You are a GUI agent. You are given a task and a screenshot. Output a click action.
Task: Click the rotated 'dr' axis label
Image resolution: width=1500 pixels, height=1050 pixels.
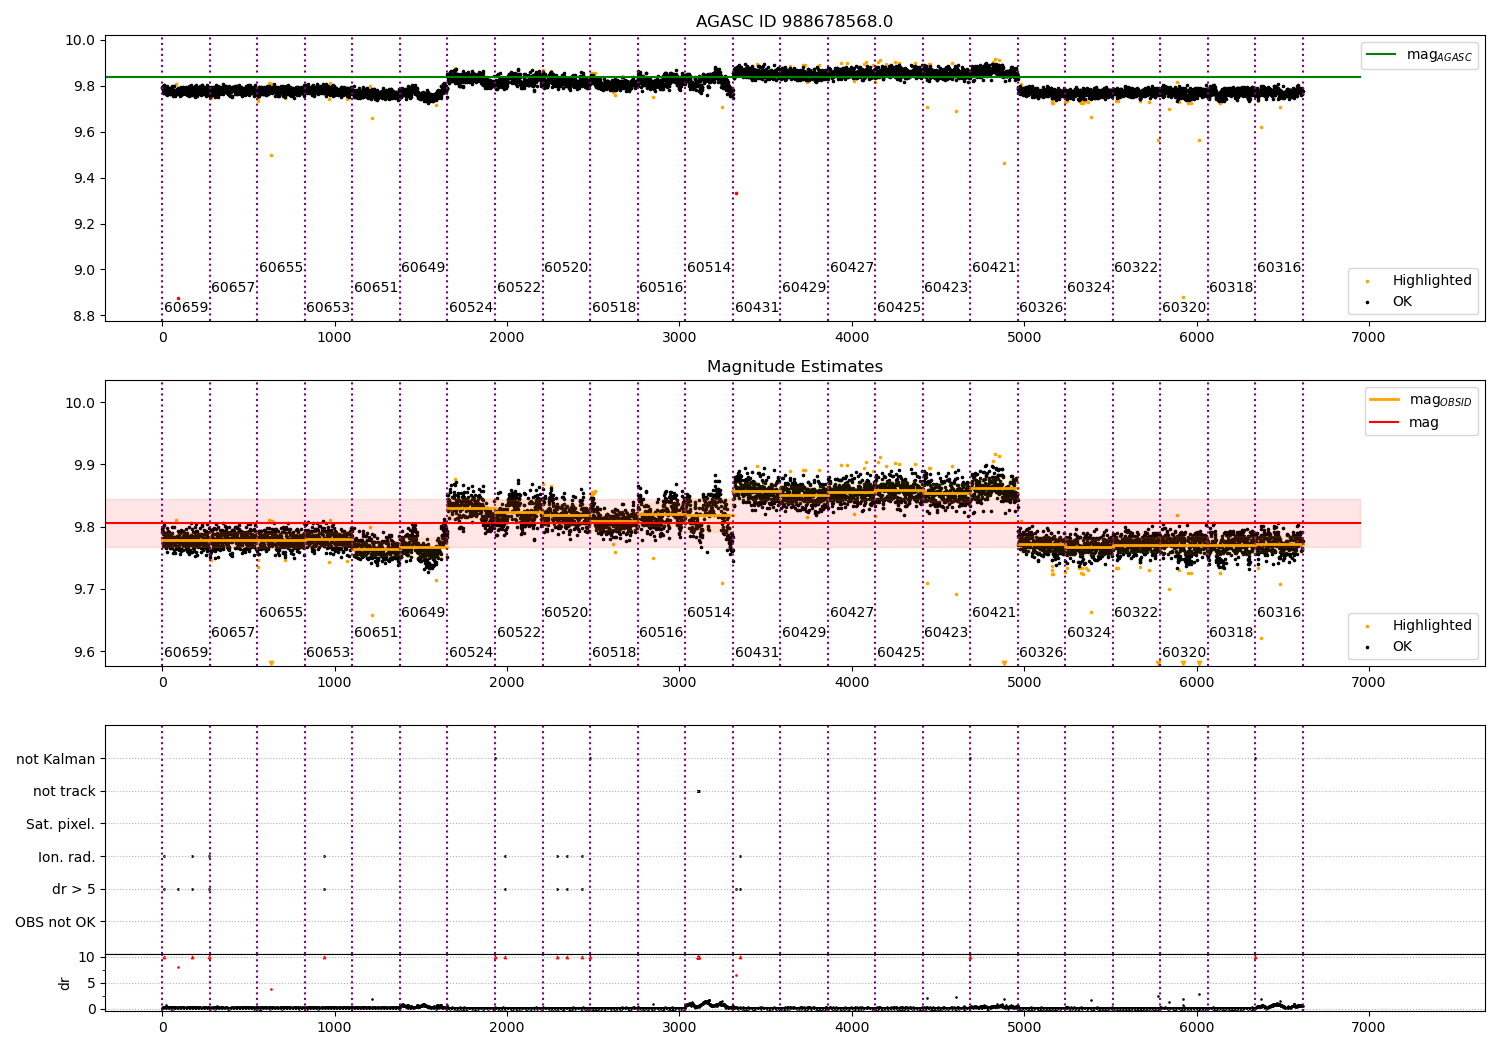point(65,983)
